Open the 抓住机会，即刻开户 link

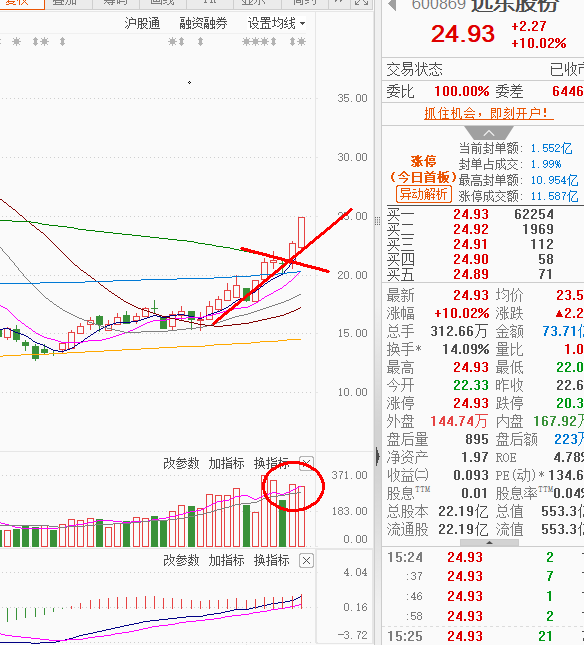(489, 113)
